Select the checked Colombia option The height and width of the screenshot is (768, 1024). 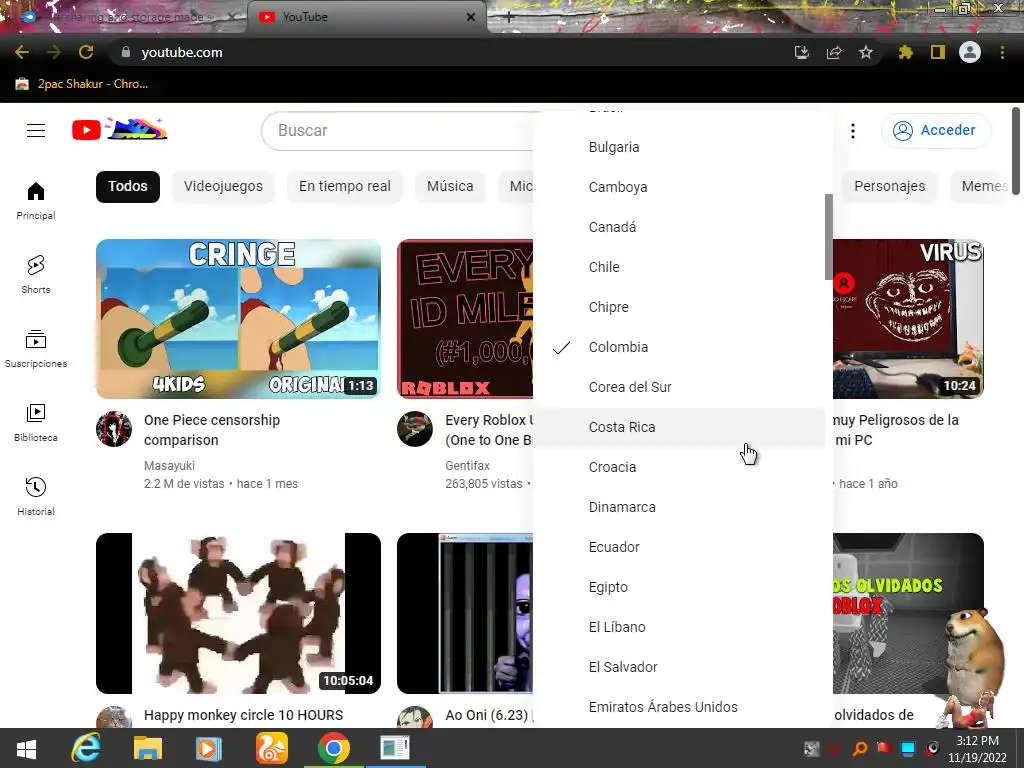tap(679, 347)
